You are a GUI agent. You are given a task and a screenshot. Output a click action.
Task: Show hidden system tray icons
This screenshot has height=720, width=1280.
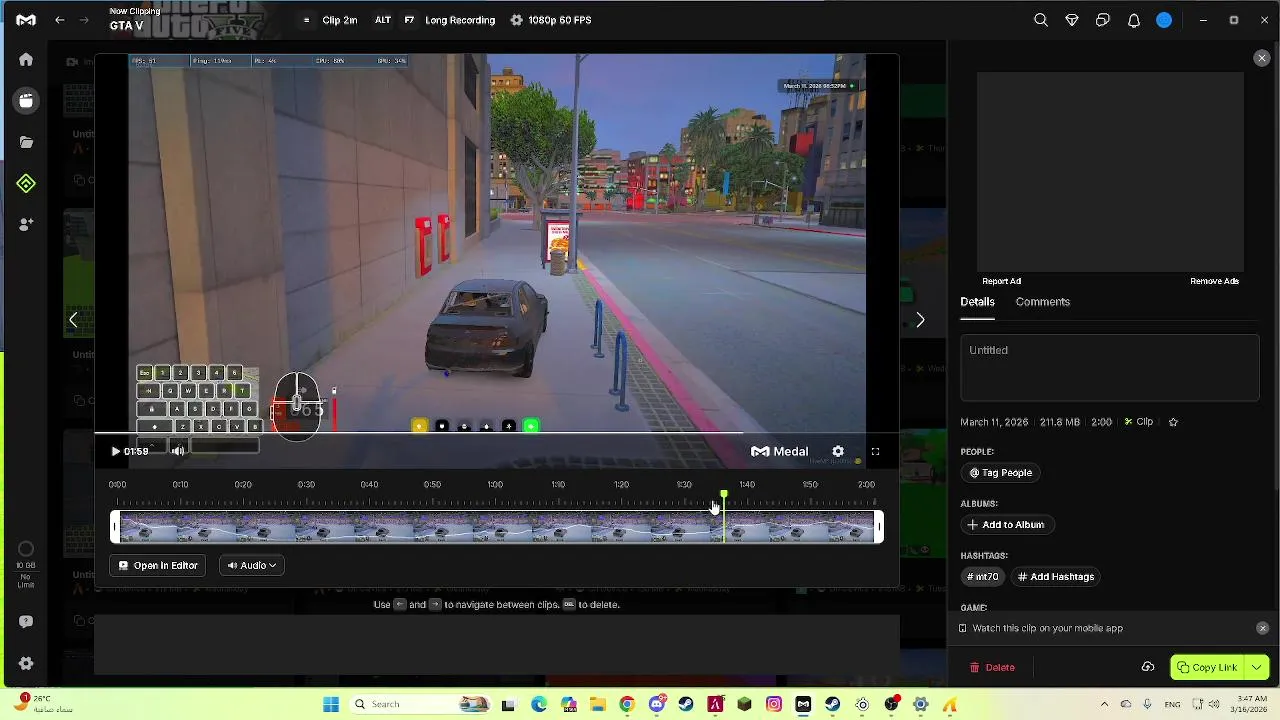click(1104, 704)
